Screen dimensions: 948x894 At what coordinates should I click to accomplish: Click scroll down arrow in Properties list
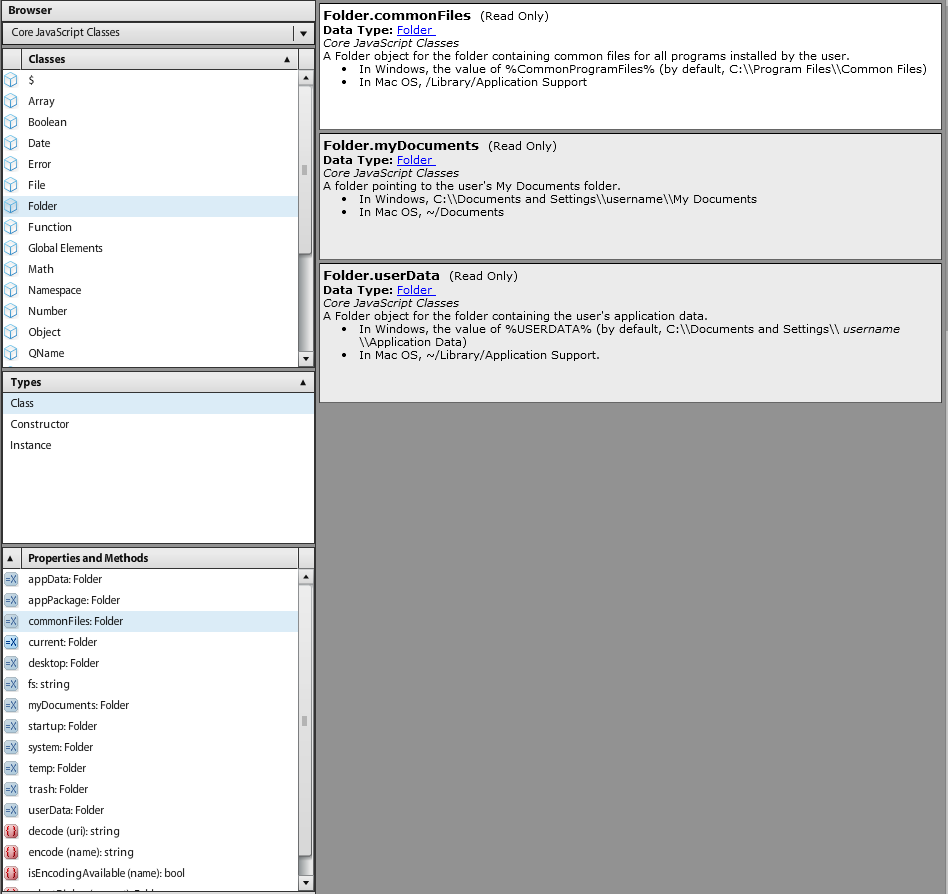[x=306, y=883]
